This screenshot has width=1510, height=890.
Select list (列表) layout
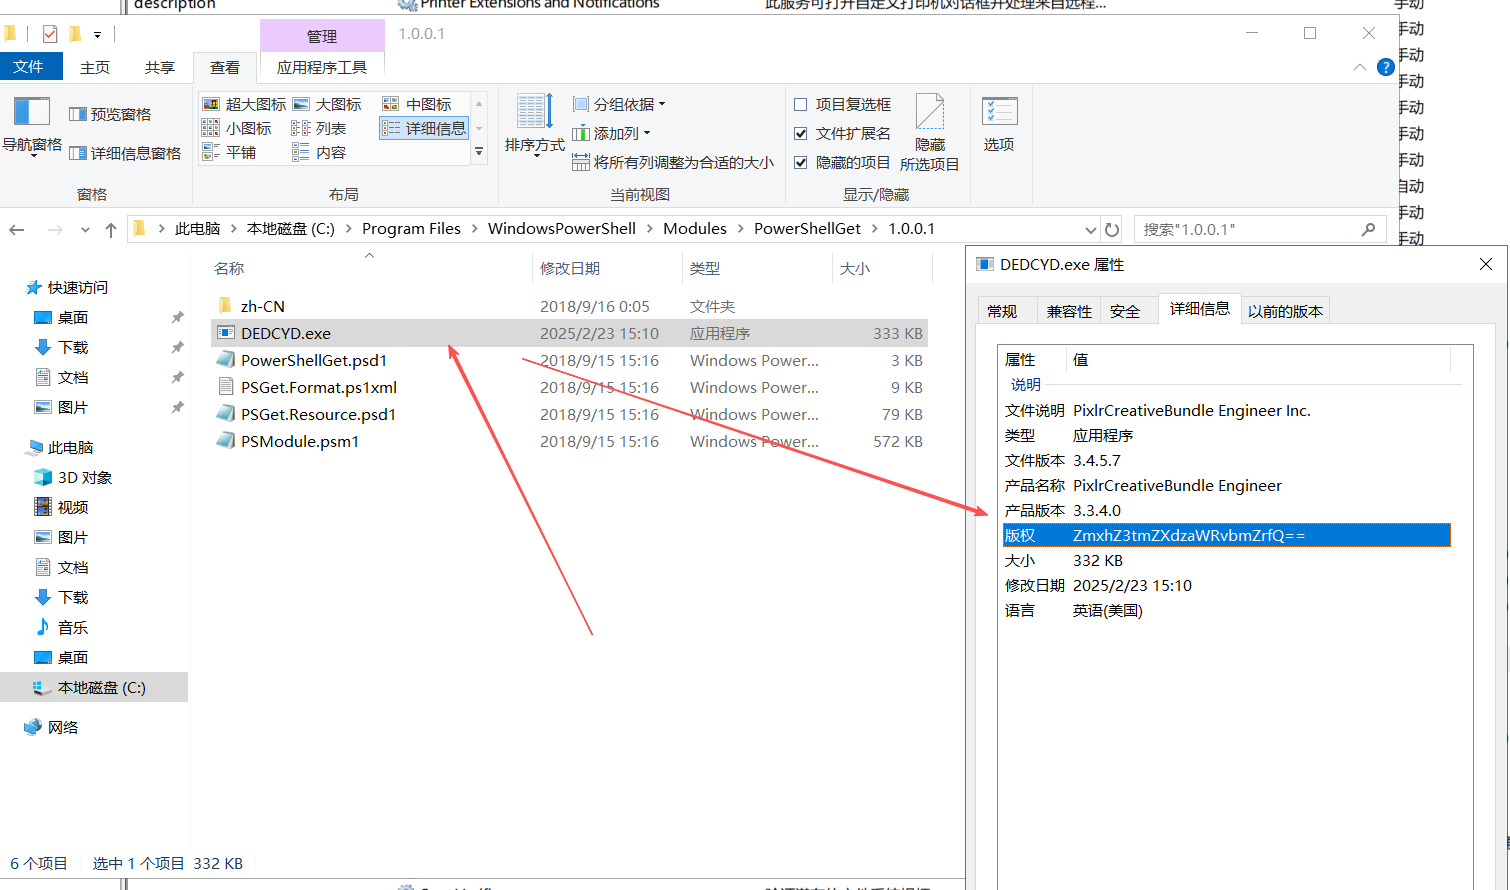319,128
